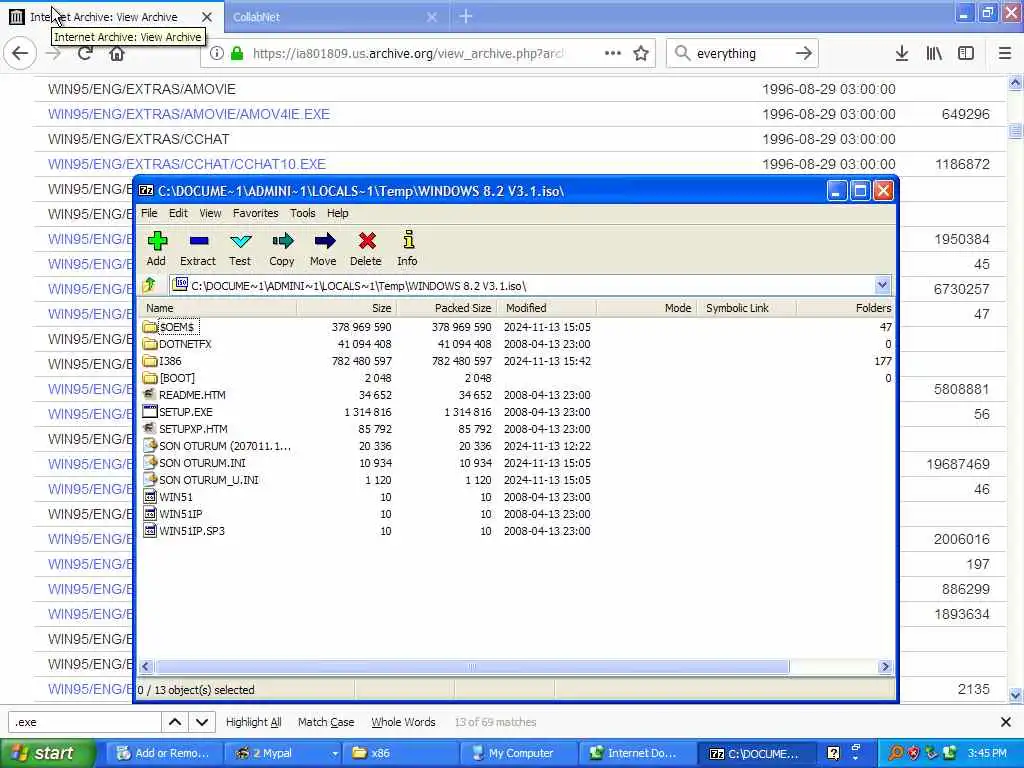1024x768 pixels.
Task: Open the Help menu in 7-Zip
Action: pyautogui.click(x=338, y=213)
